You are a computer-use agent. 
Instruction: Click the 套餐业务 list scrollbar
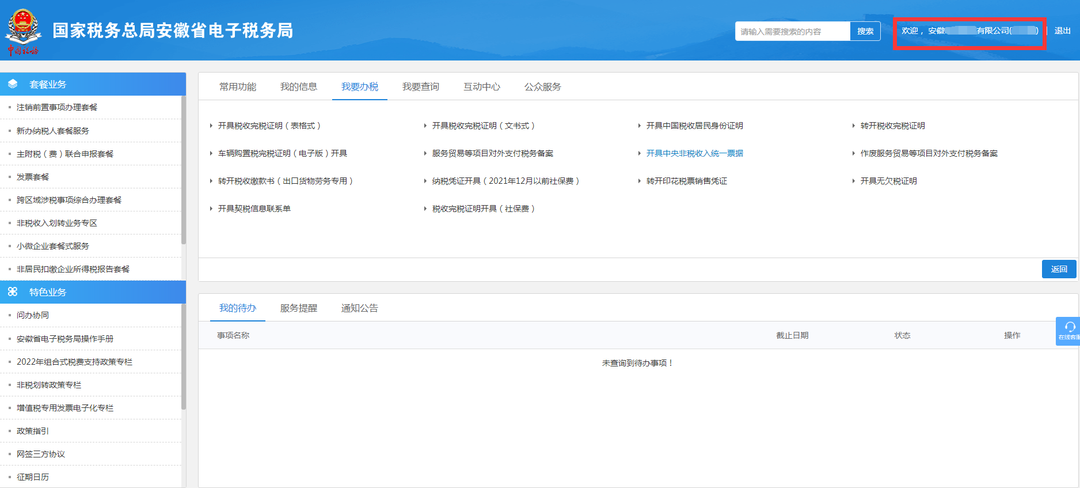pyautogui.click(x=183, y=170)
